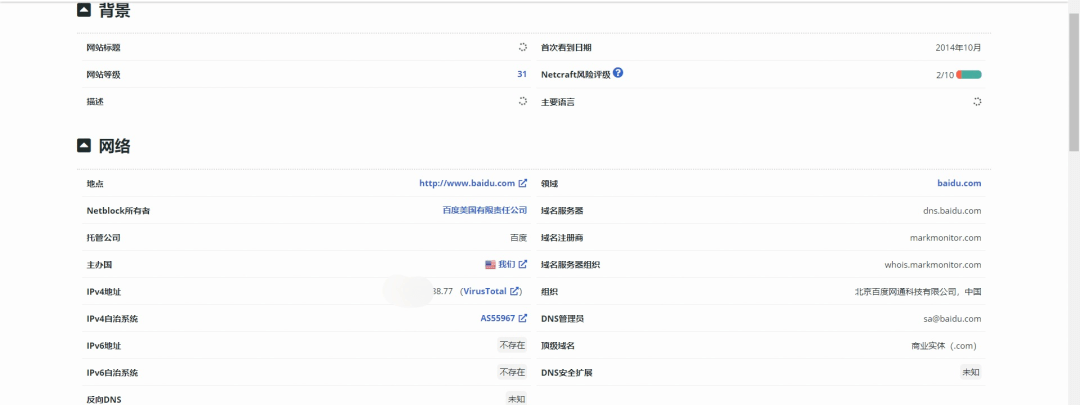
Task: Click the 背景 section heading
Action: tap(114, 10)
